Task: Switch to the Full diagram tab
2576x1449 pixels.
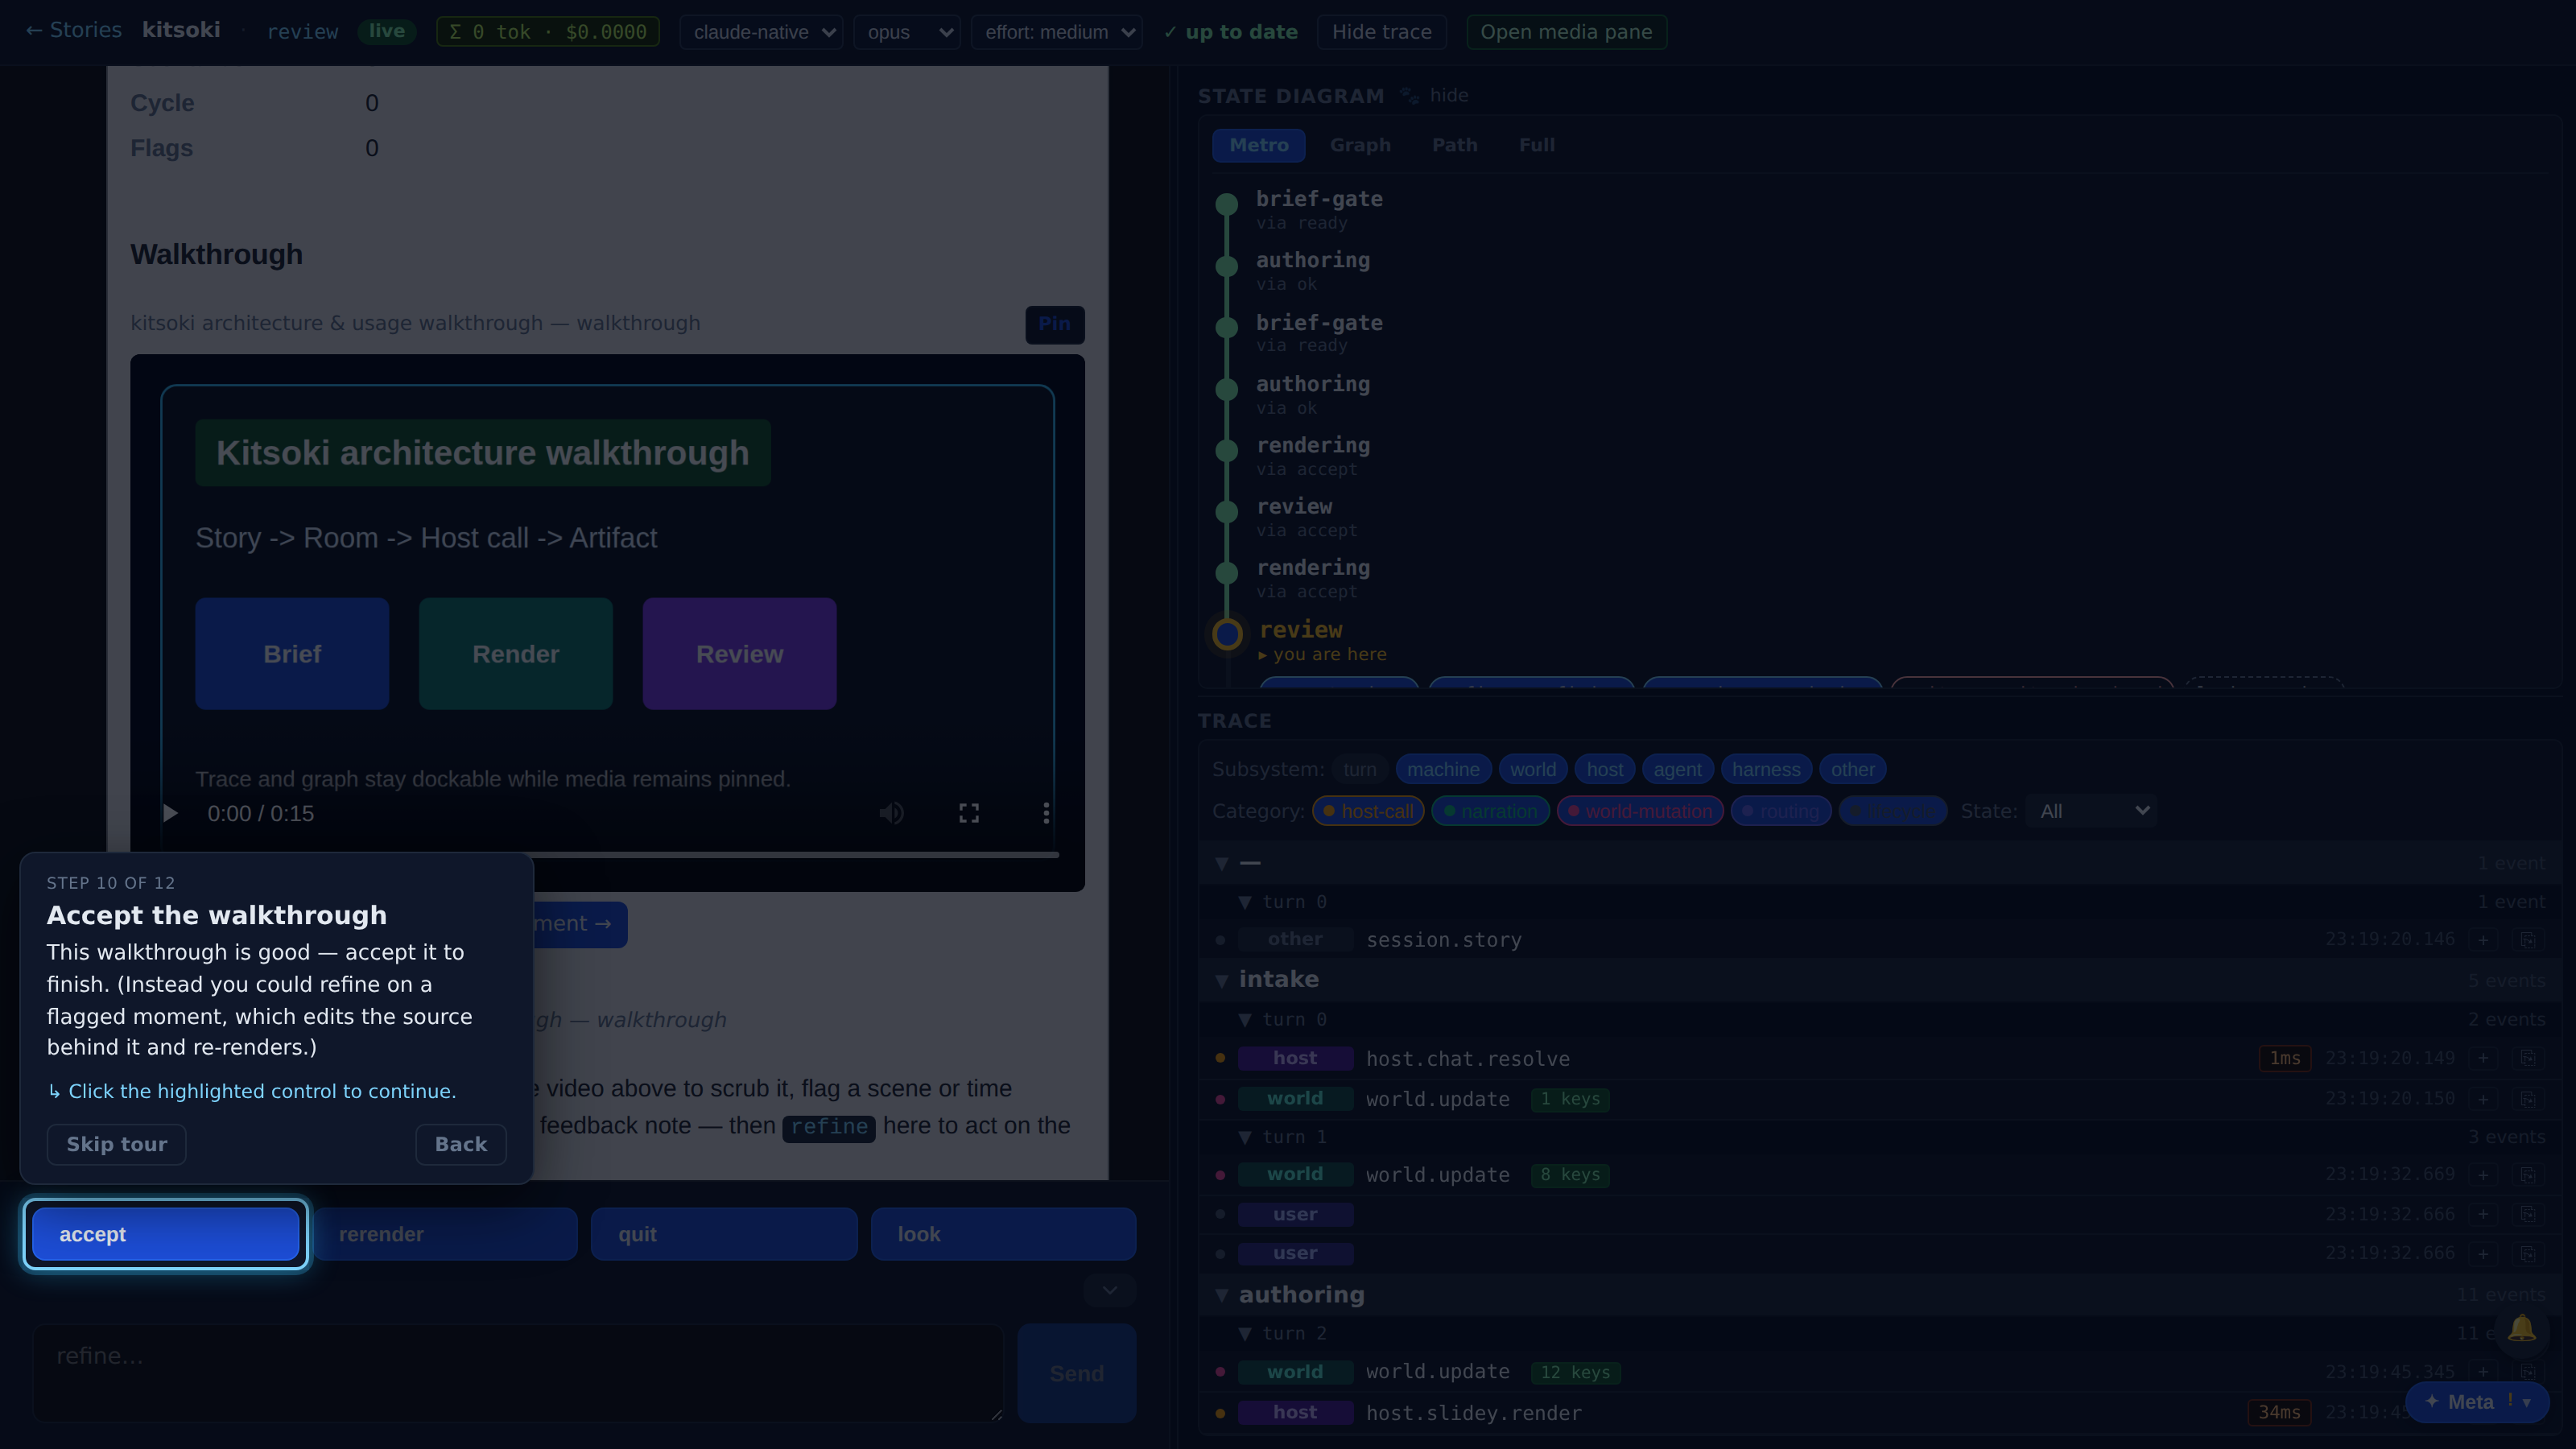Action: click(1536, 145)
